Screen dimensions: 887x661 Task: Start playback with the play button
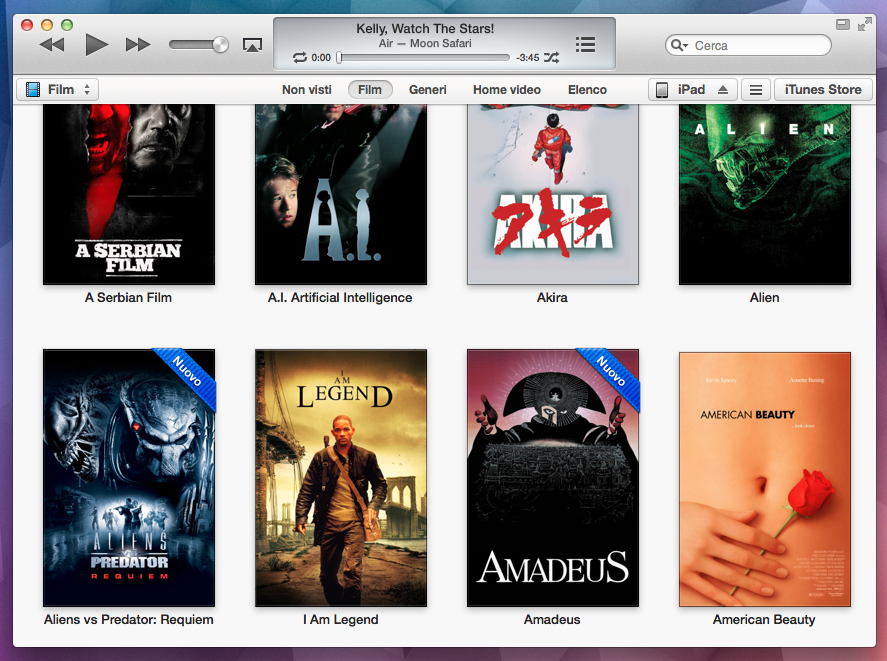point(96,45)
